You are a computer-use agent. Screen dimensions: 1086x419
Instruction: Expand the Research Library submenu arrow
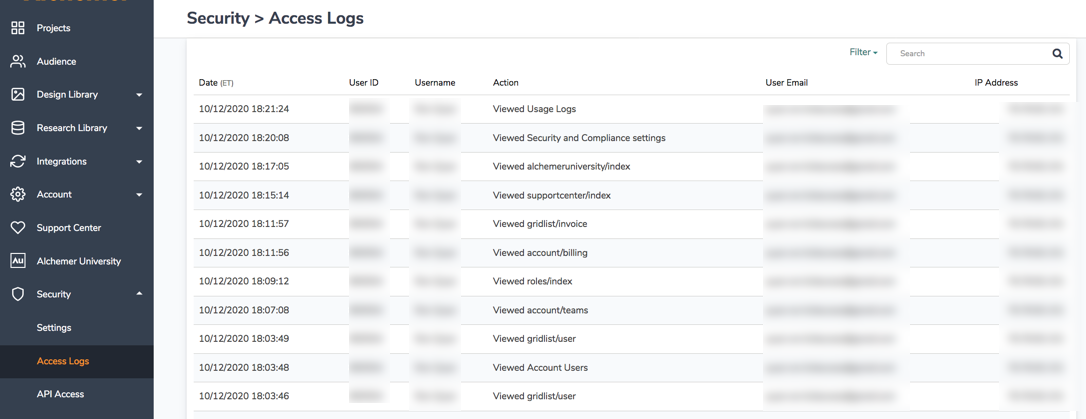tap(139, 128)
